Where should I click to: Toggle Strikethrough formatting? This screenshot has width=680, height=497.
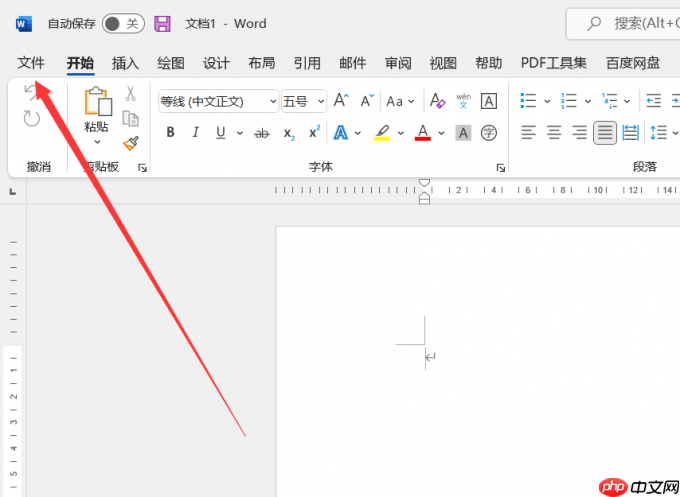point(262,133)
